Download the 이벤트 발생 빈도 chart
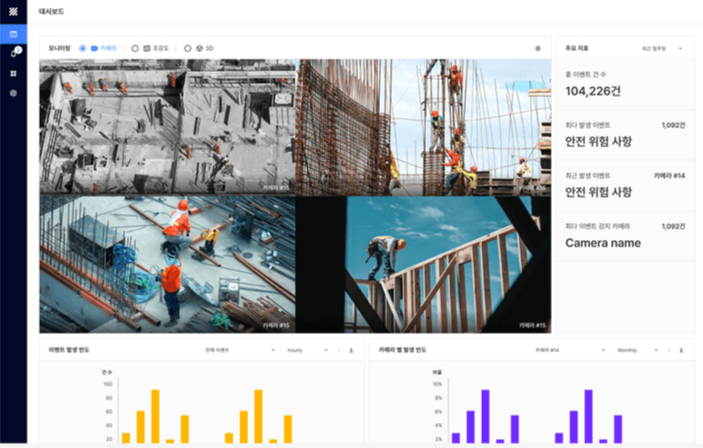The width and height of the screenshot is (703, 448). pos(351,350)
